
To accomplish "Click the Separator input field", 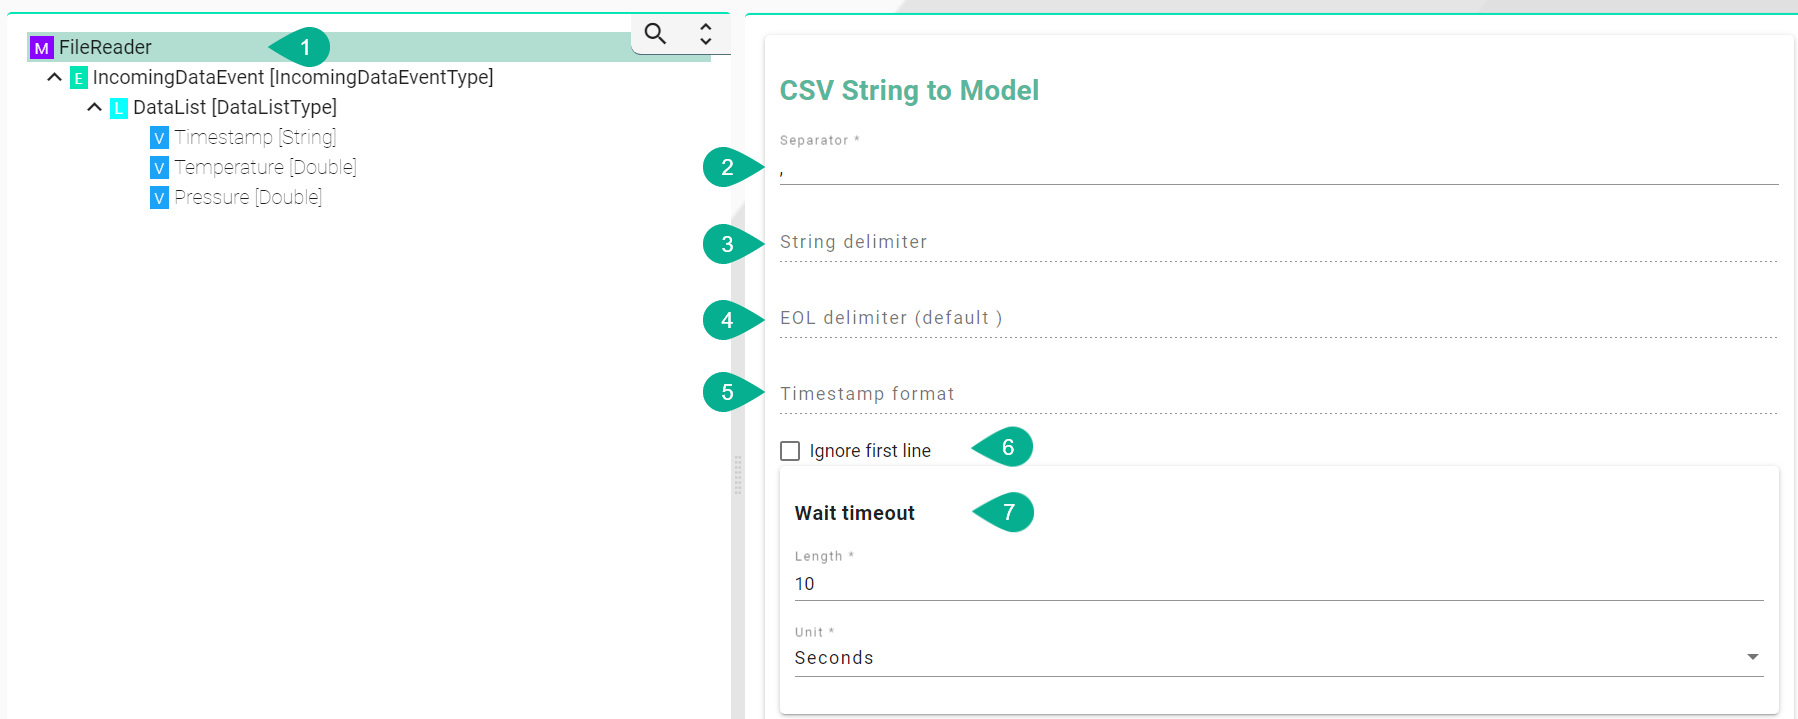I will coord(1278,170).
